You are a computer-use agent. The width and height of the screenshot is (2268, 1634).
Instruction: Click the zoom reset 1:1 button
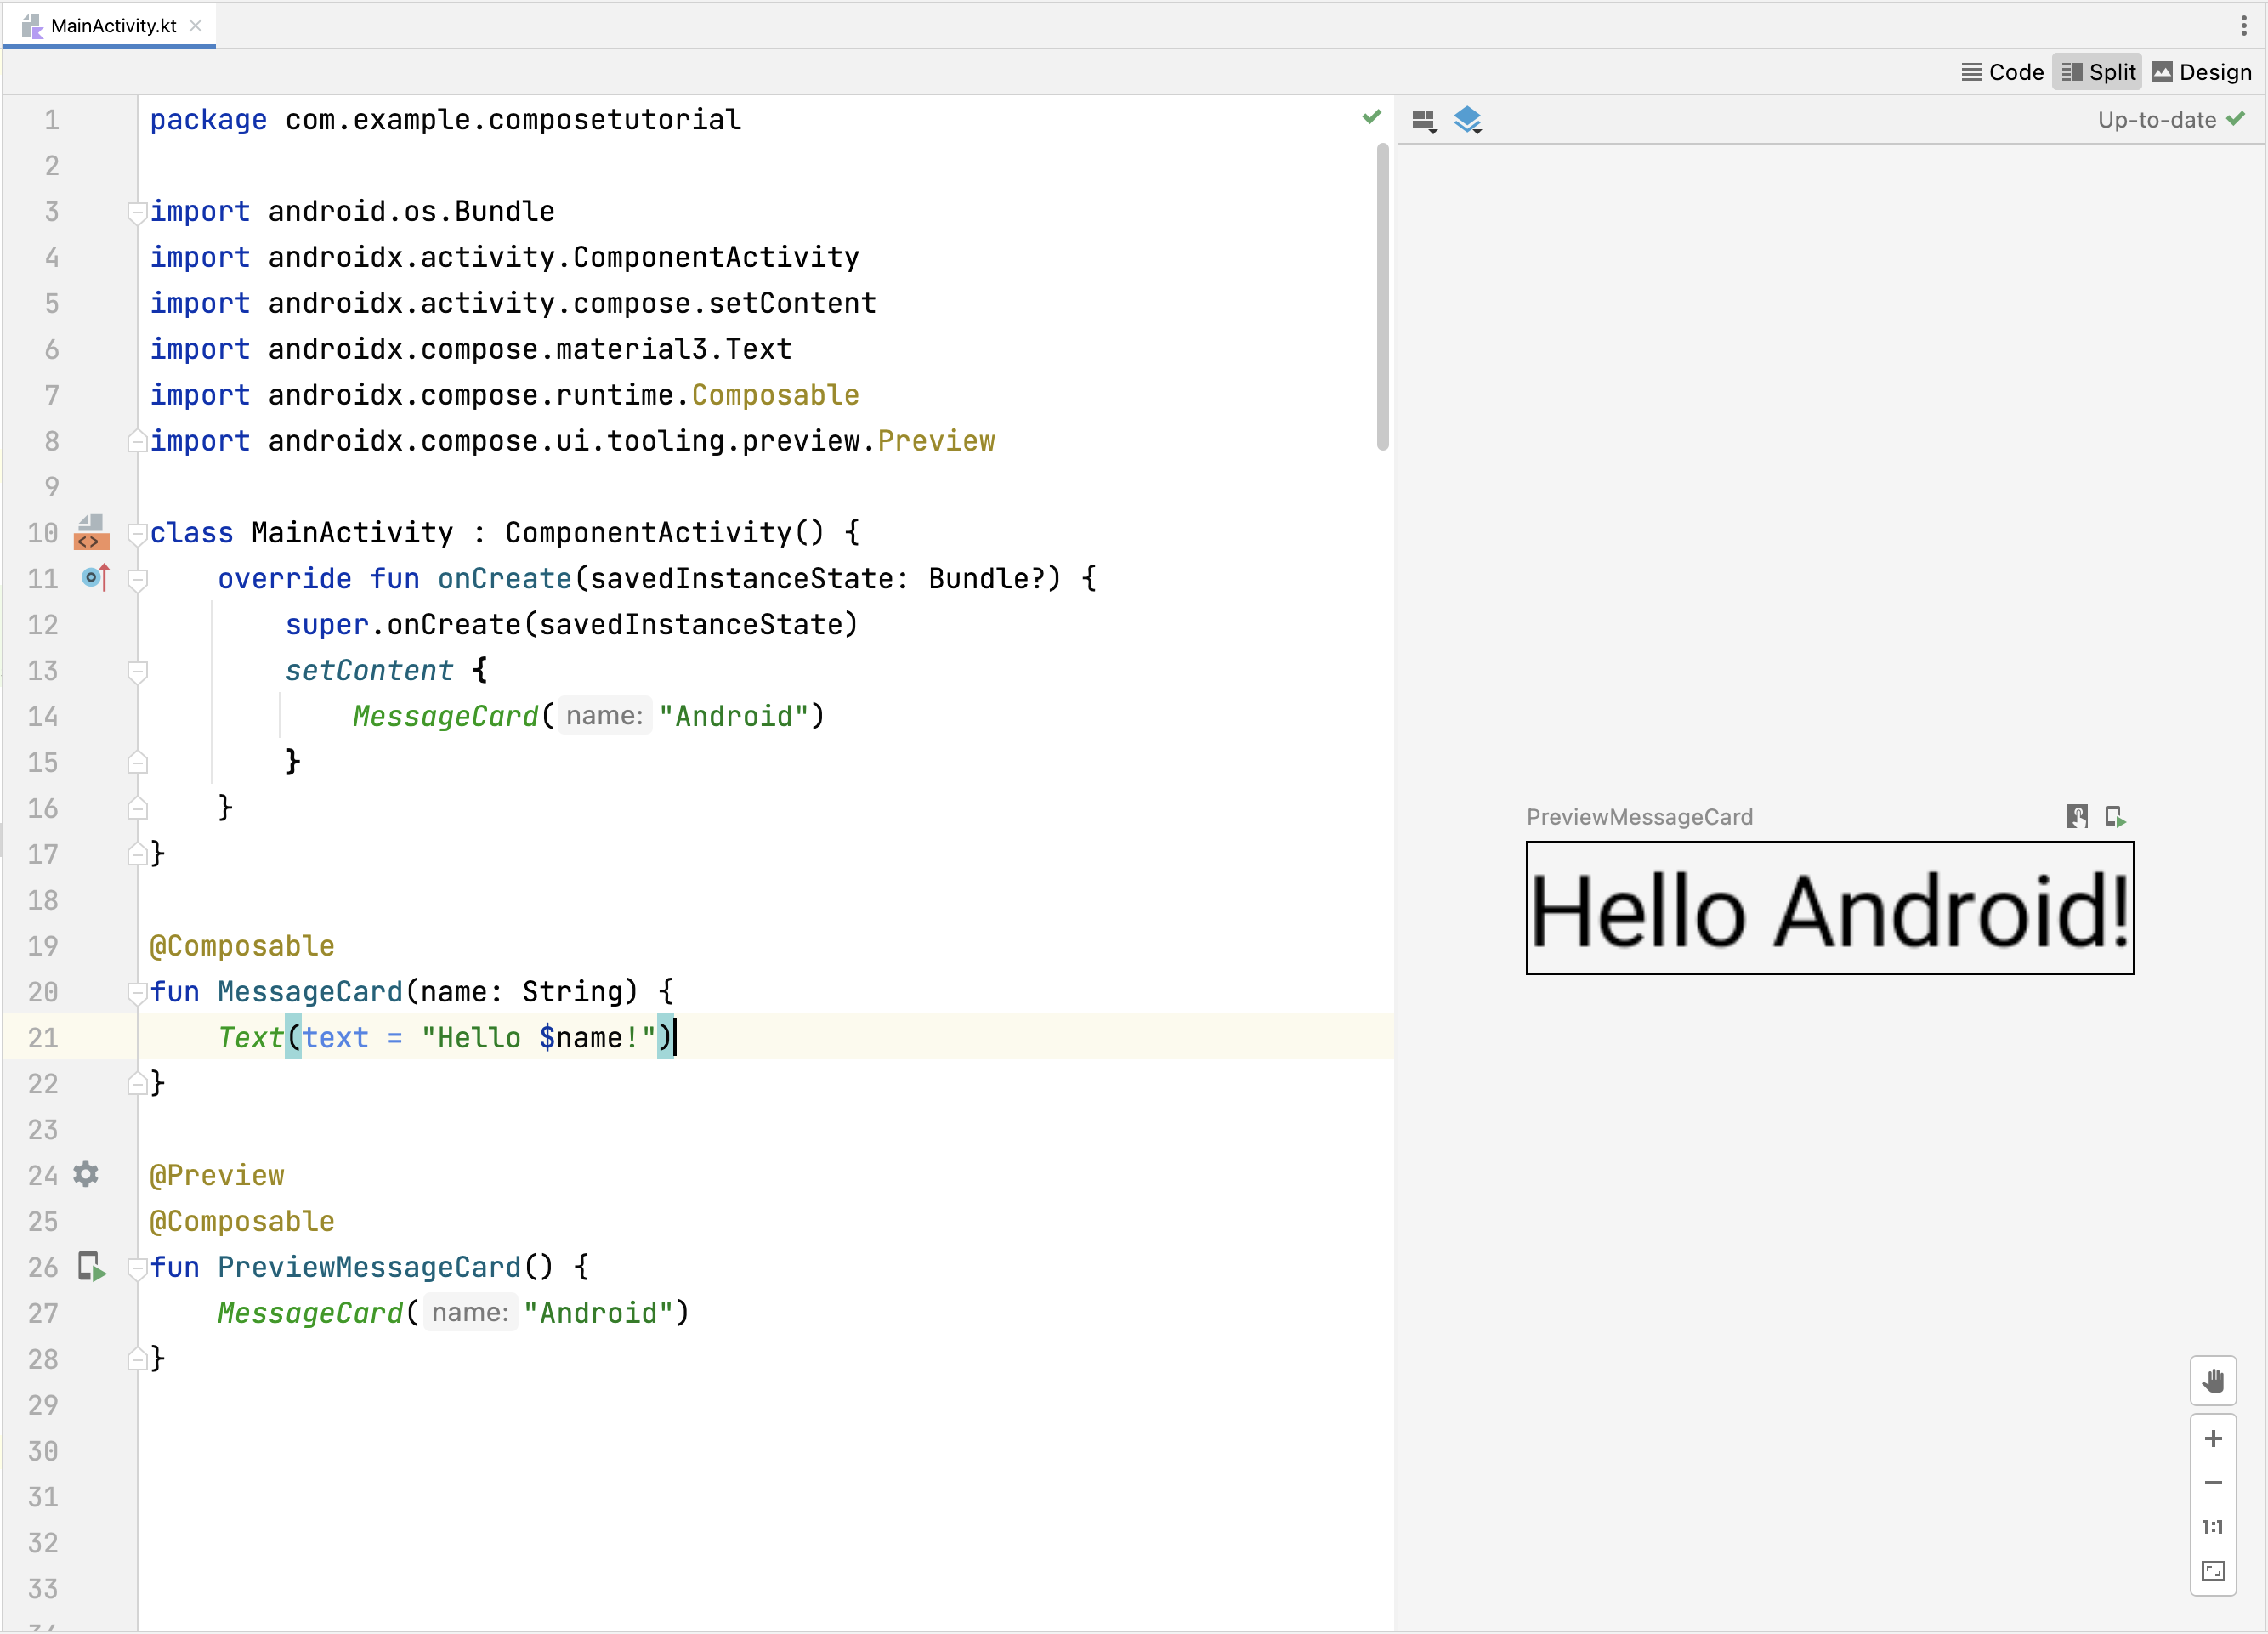coord(2215,1525)
